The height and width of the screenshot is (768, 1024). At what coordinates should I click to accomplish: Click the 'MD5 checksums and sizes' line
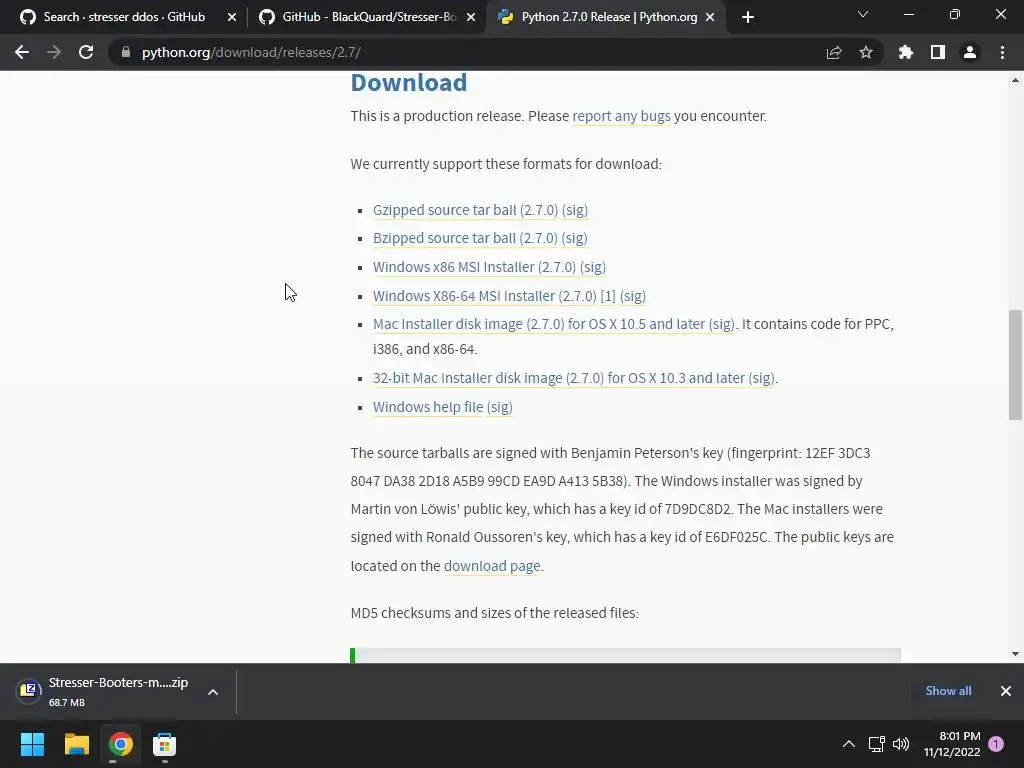(x=494, y=613)
